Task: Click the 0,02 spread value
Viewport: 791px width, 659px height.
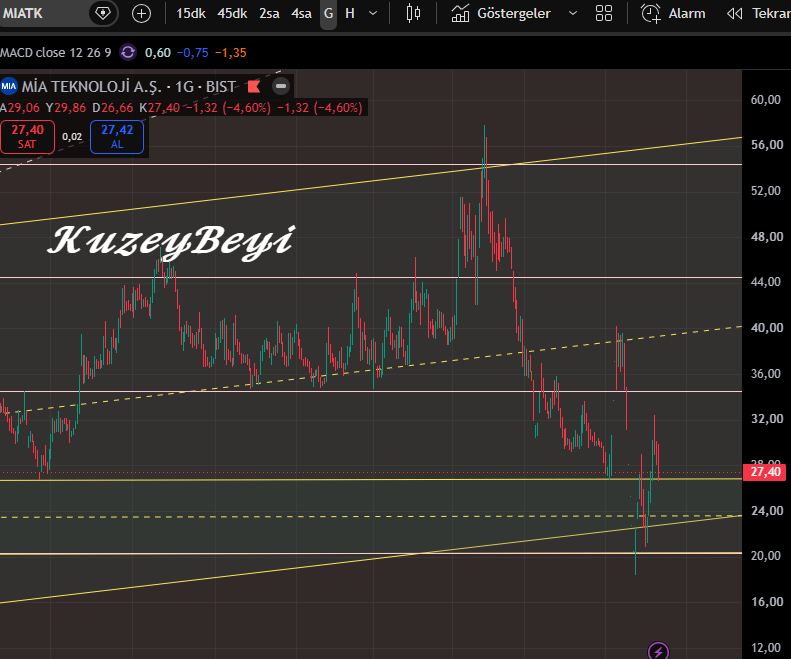Action: (72, 137)
